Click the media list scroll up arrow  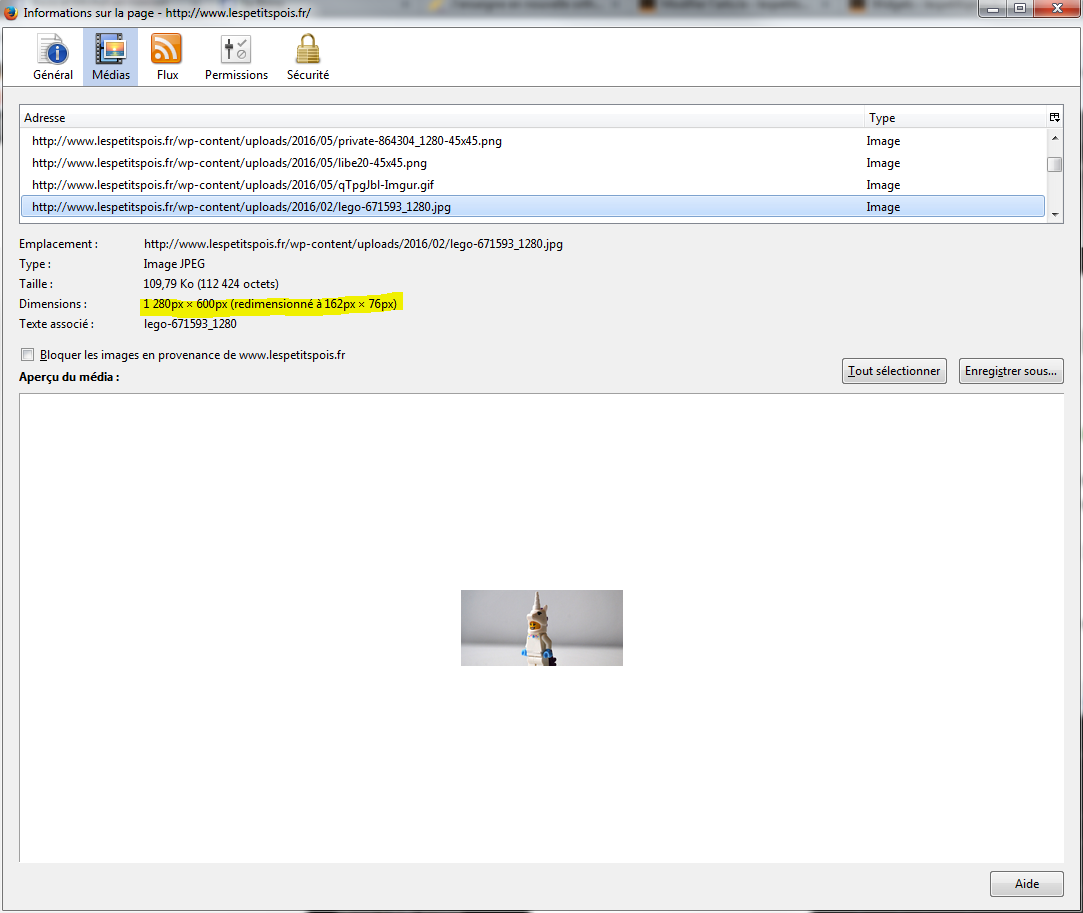1055,138
